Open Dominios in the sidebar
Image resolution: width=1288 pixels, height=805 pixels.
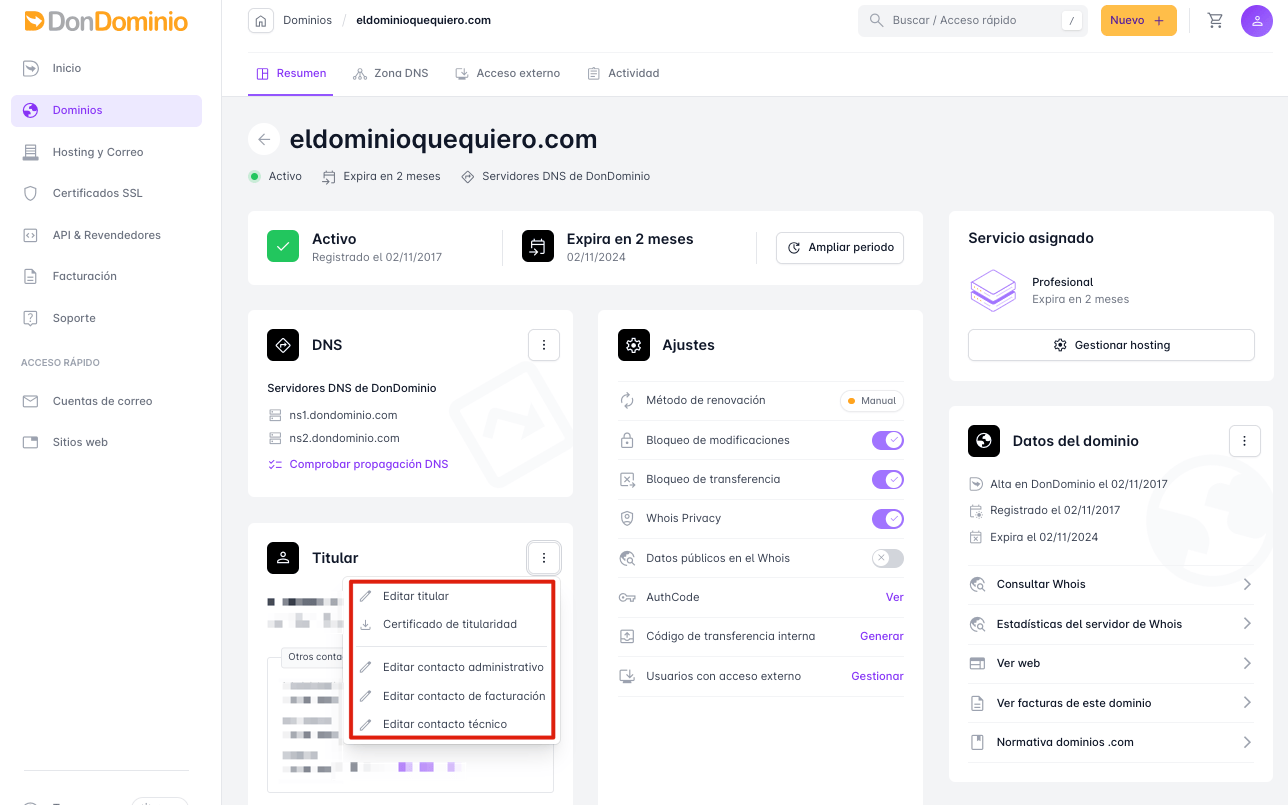tap(106, 110)
